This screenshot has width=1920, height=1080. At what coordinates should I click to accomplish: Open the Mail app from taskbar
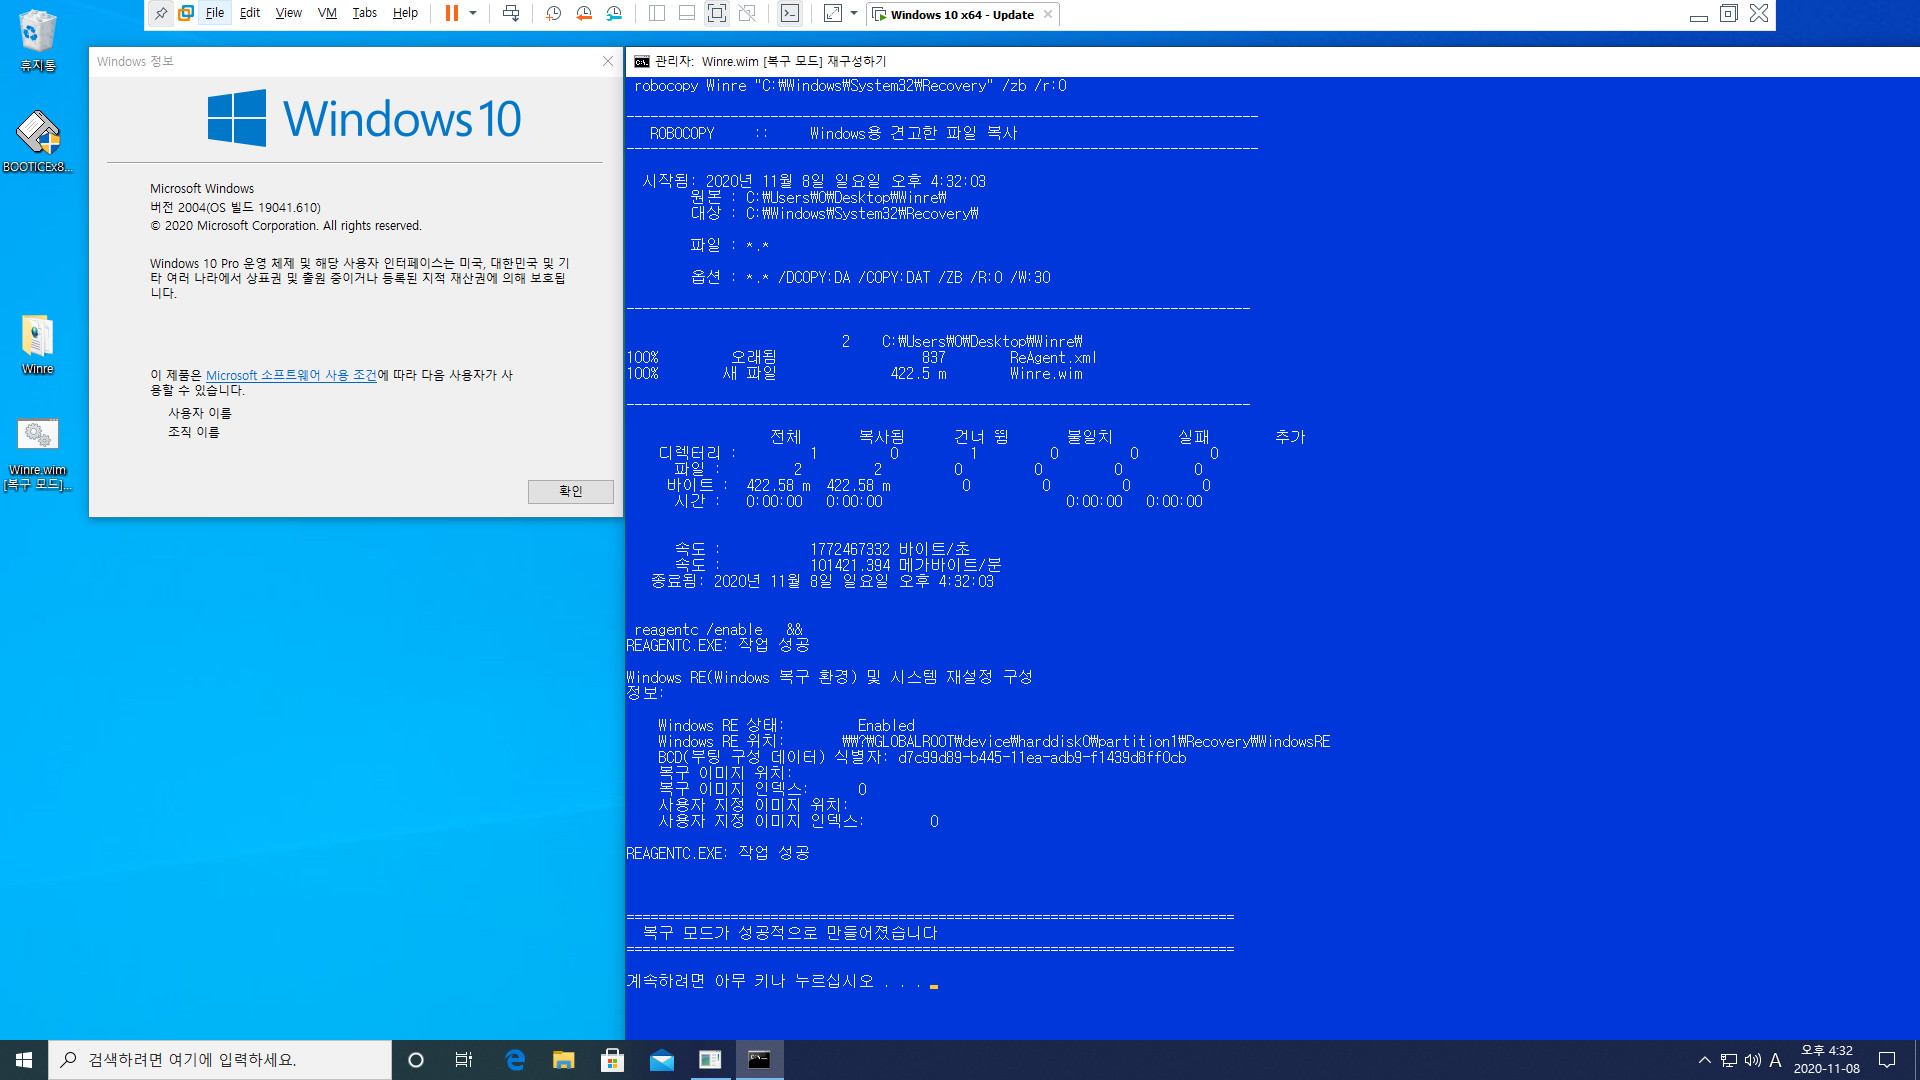click(x=661, y=1060)
